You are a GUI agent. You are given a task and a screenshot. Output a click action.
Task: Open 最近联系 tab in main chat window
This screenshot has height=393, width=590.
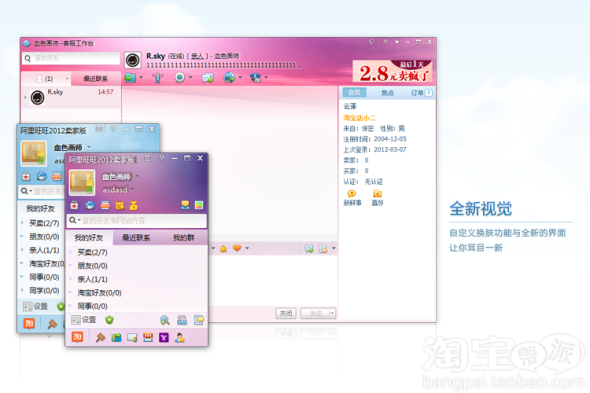96,78
